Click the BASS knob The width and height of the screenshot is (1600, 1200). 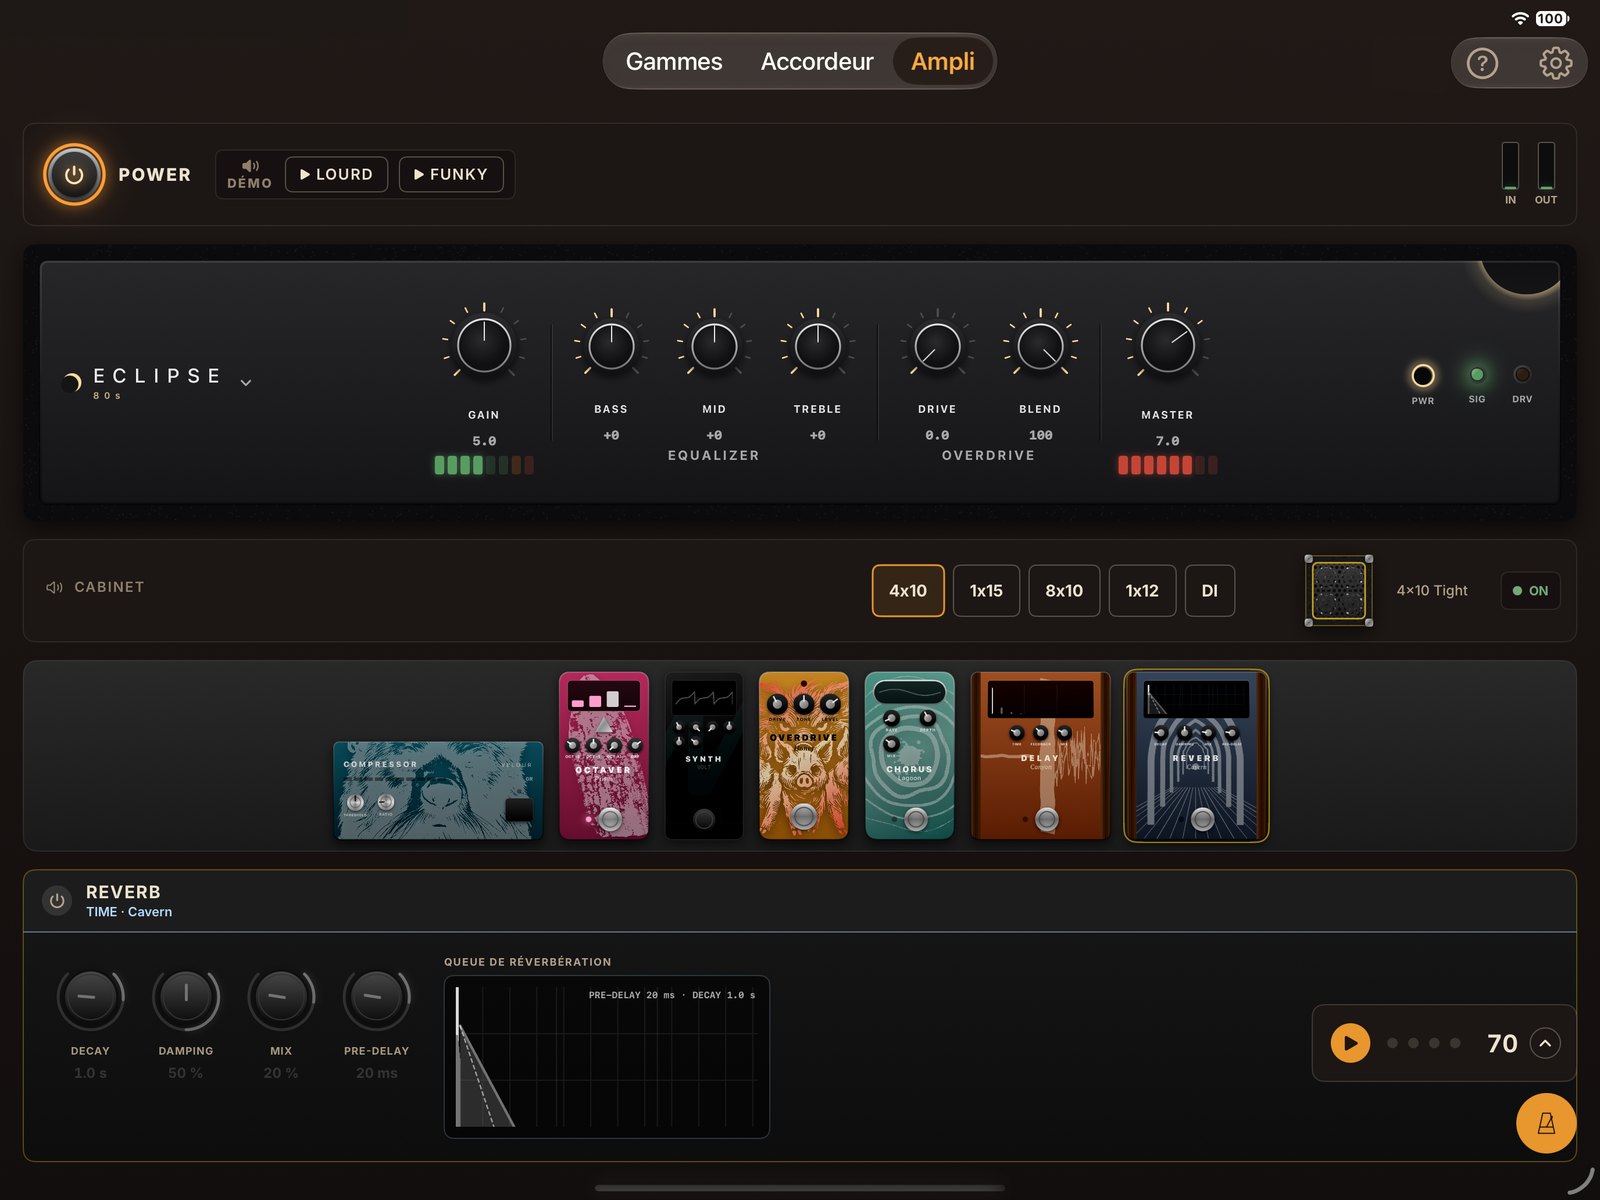click(x=611, y=347)
